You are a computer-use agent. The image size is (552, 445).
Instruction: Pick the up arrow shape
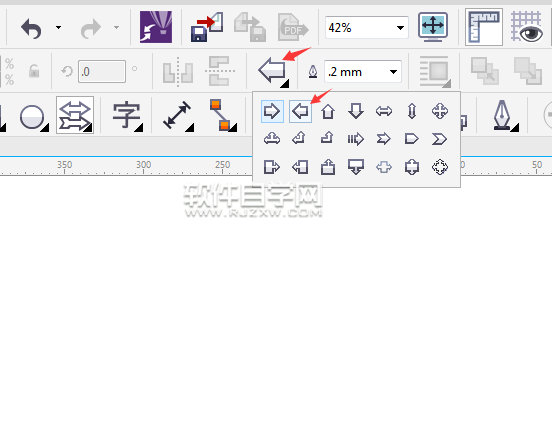click(328, 111)
